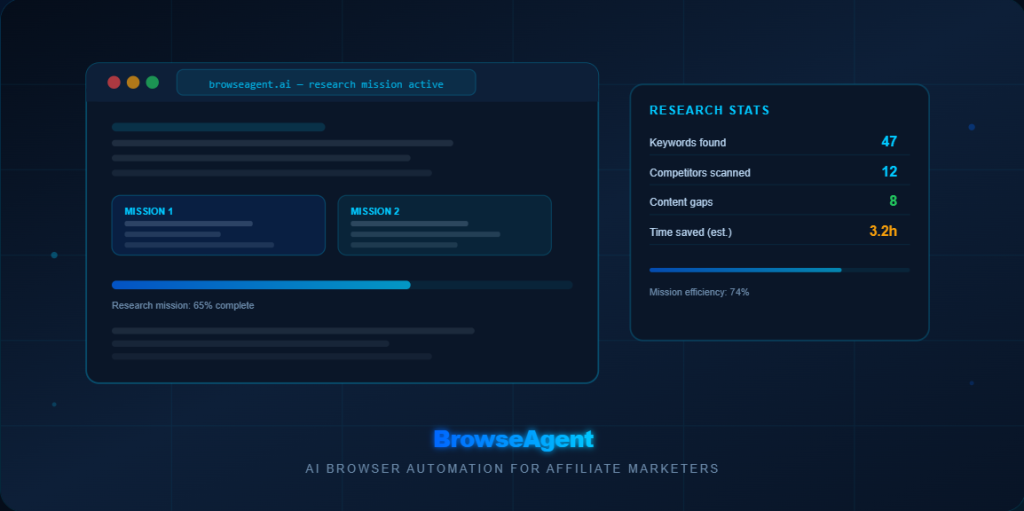Click the keywords value 47
Viewport: 1024px width, 511px height.
(x=889, y=142)
